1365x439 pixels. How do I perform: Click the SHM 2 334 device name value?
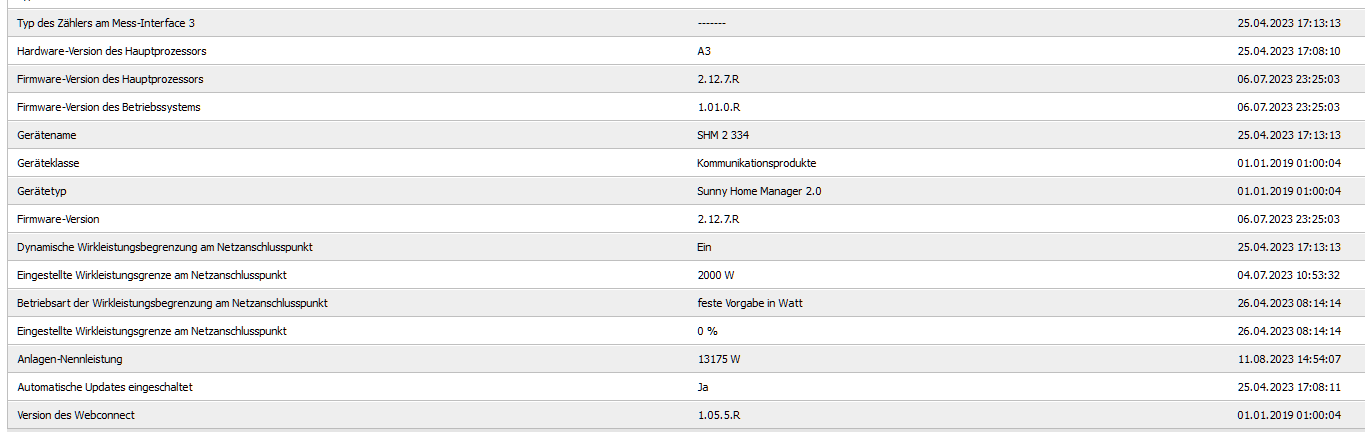tap(723, 135)
